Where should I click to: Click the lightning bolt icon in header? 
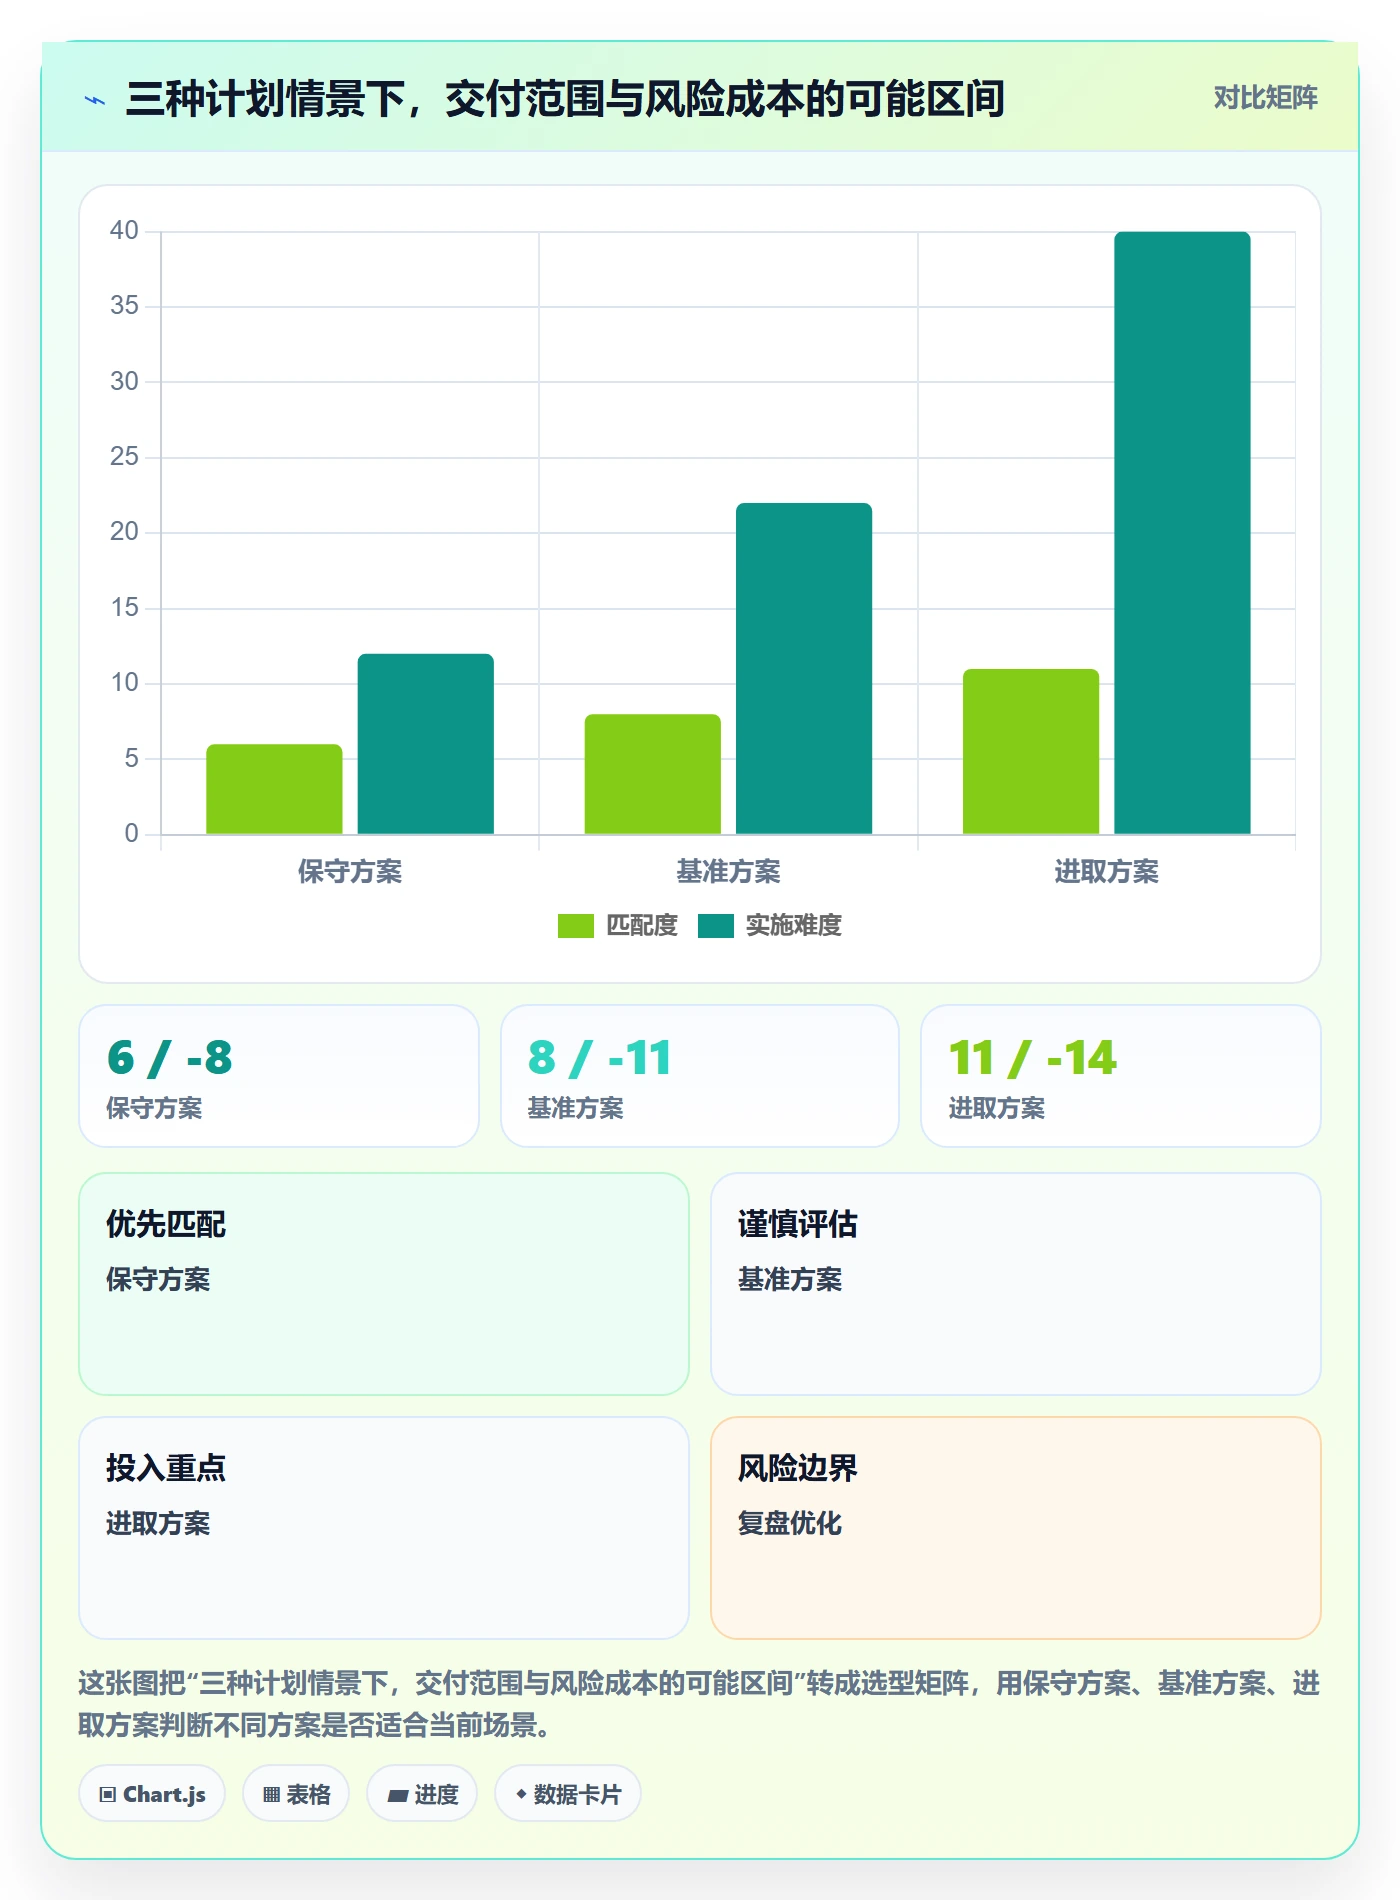(x=95, y=100)
